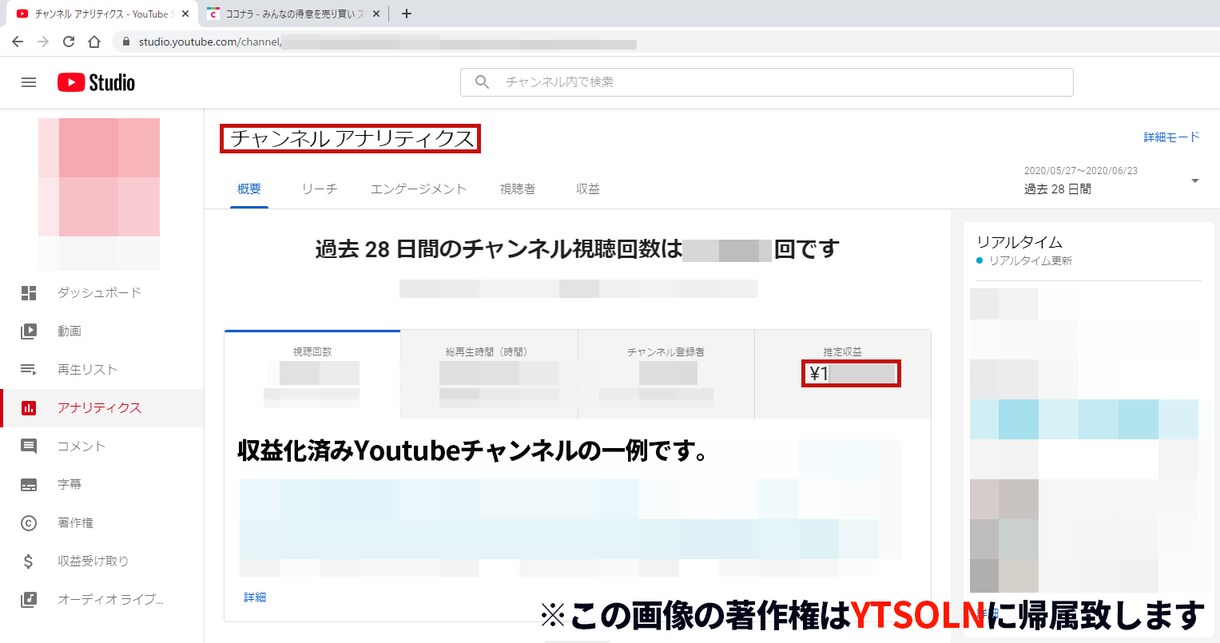Click the 動画 video icon in the sidebar
The height and width of the screenshot is (643, 1220).
tap(29, 331)
